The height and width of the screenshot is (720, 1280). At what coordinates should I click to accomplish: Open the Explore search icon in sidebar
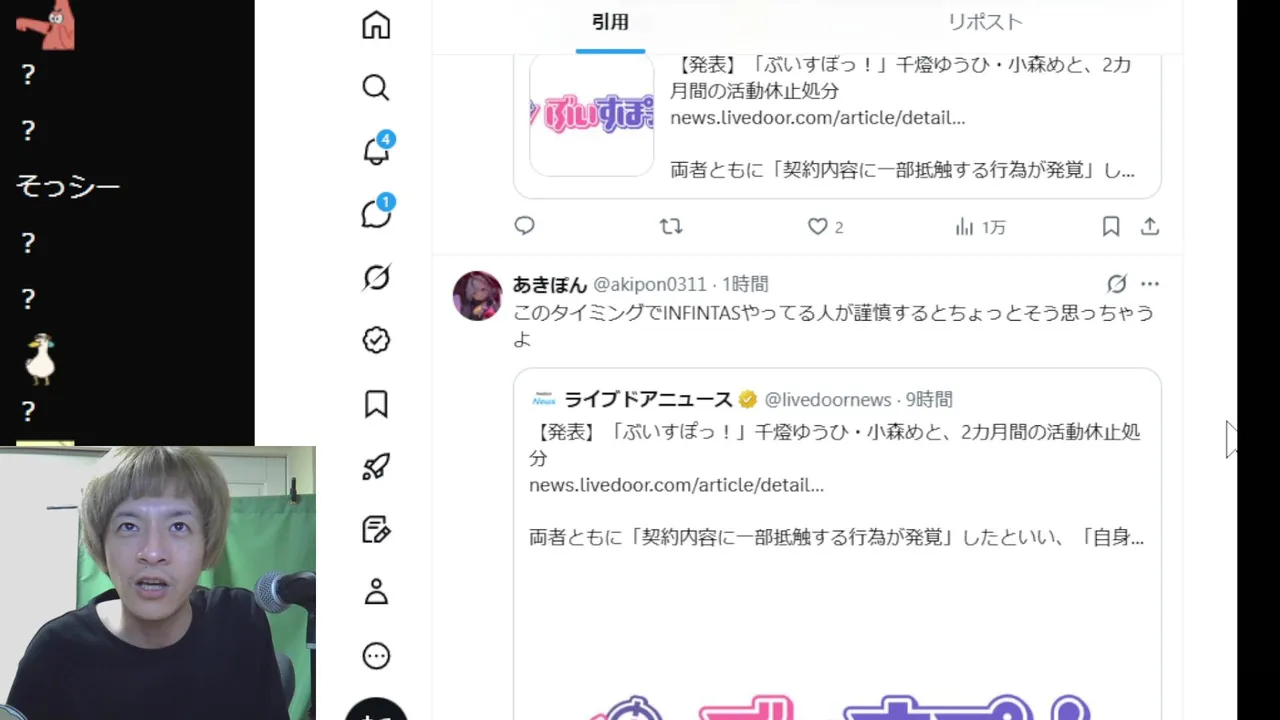(x=376, y=88)
